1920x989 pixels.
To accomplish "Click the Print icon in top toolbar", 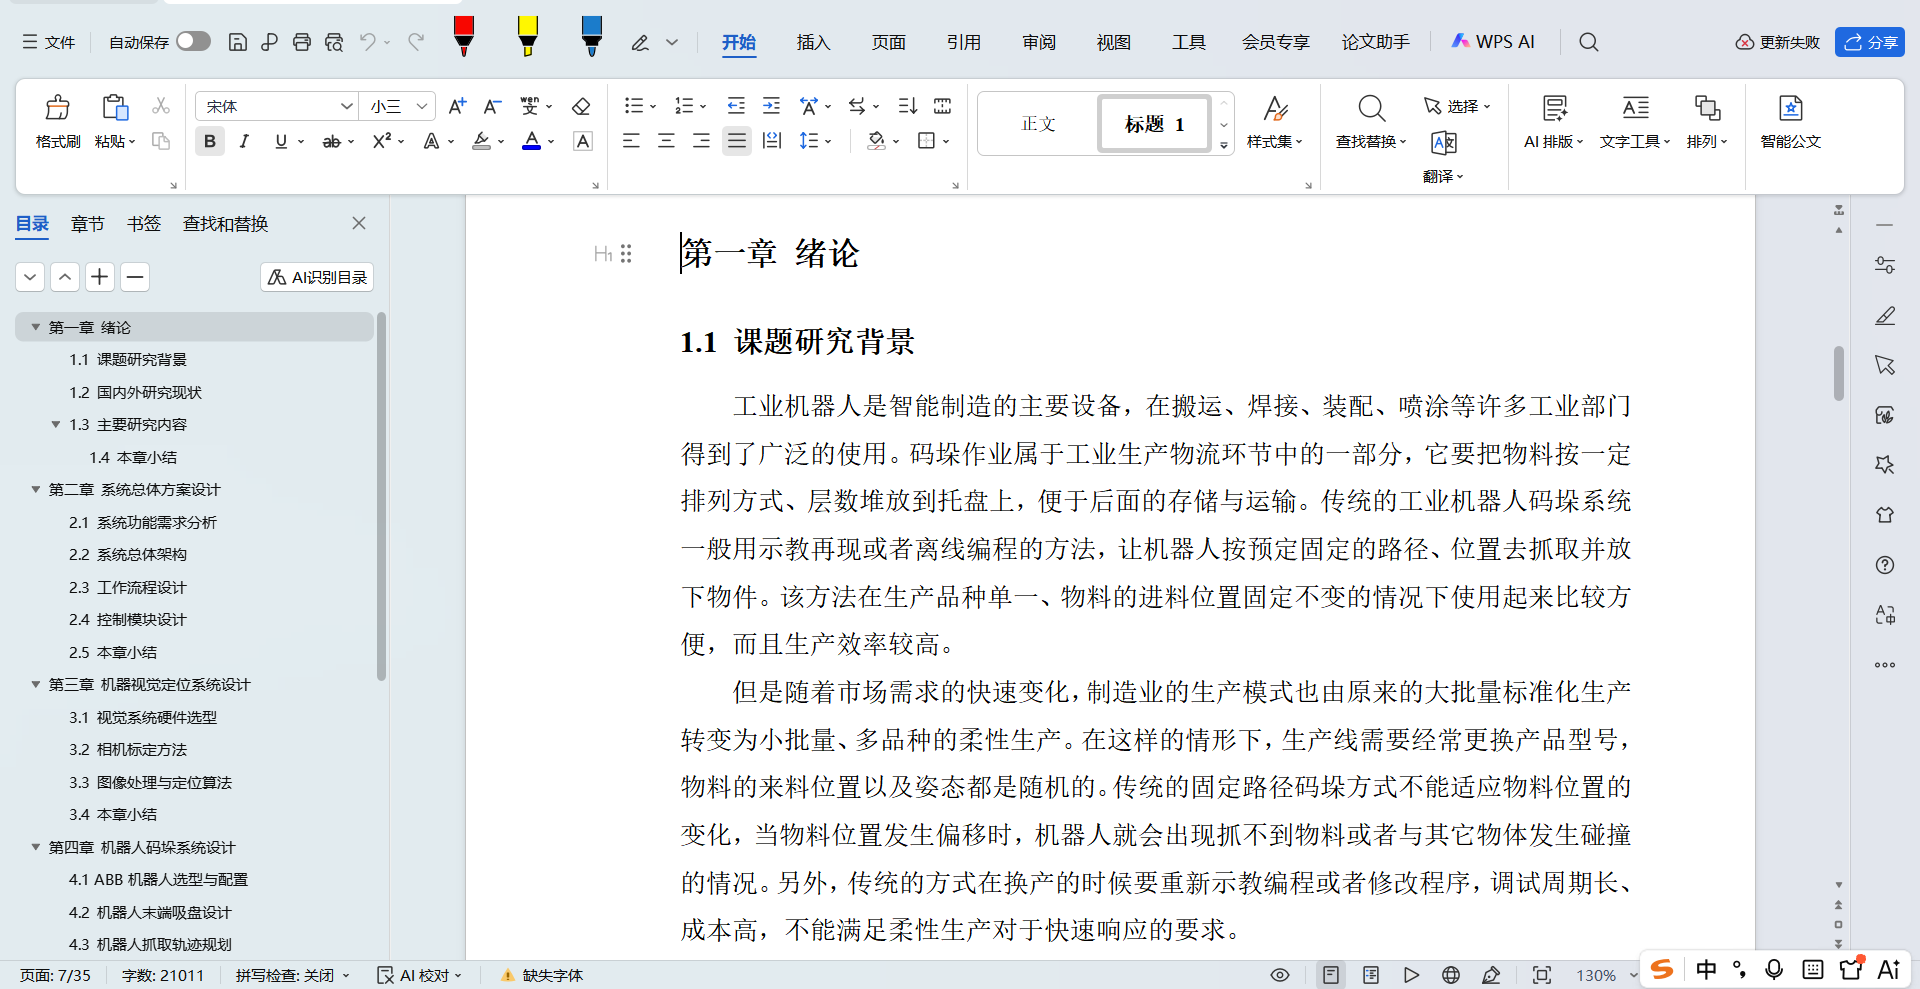I will point(302,42).
